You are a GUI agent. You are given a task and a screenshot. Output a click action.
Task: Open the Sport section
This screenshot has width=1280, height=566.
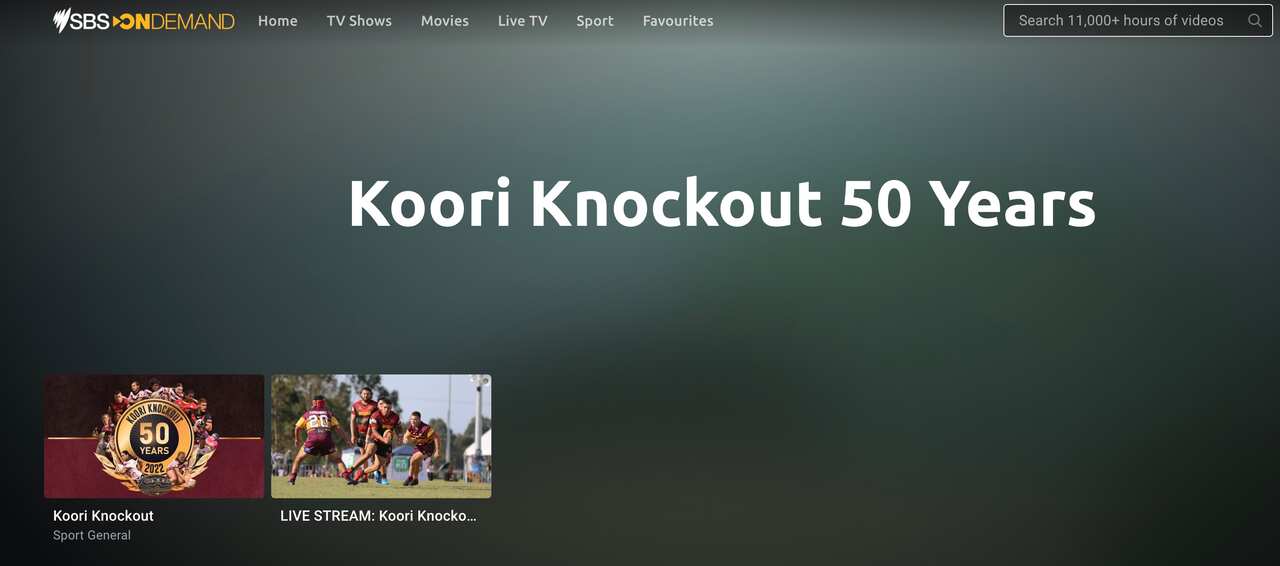pos(595,21)
